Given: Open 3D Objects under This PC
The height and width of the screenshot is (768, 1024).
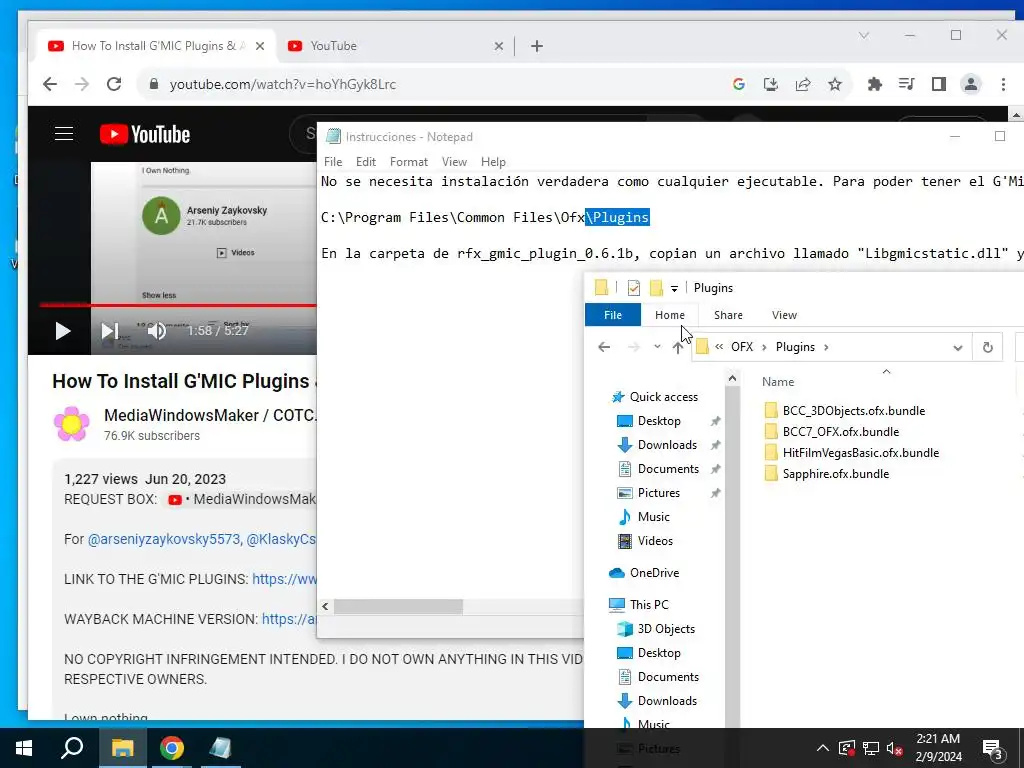Looking at the screenshot, I should pos(665,629).
